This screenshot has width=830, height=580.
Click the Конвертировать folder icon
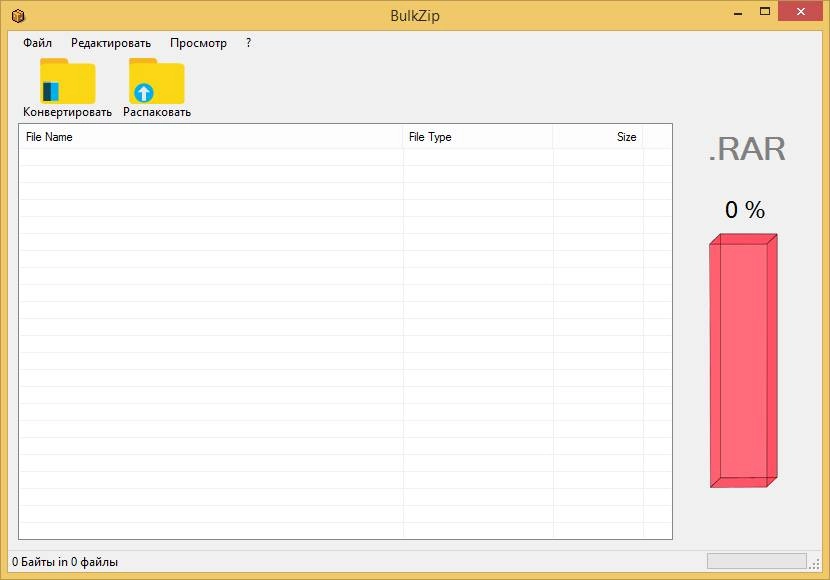[x=67, y=81]
